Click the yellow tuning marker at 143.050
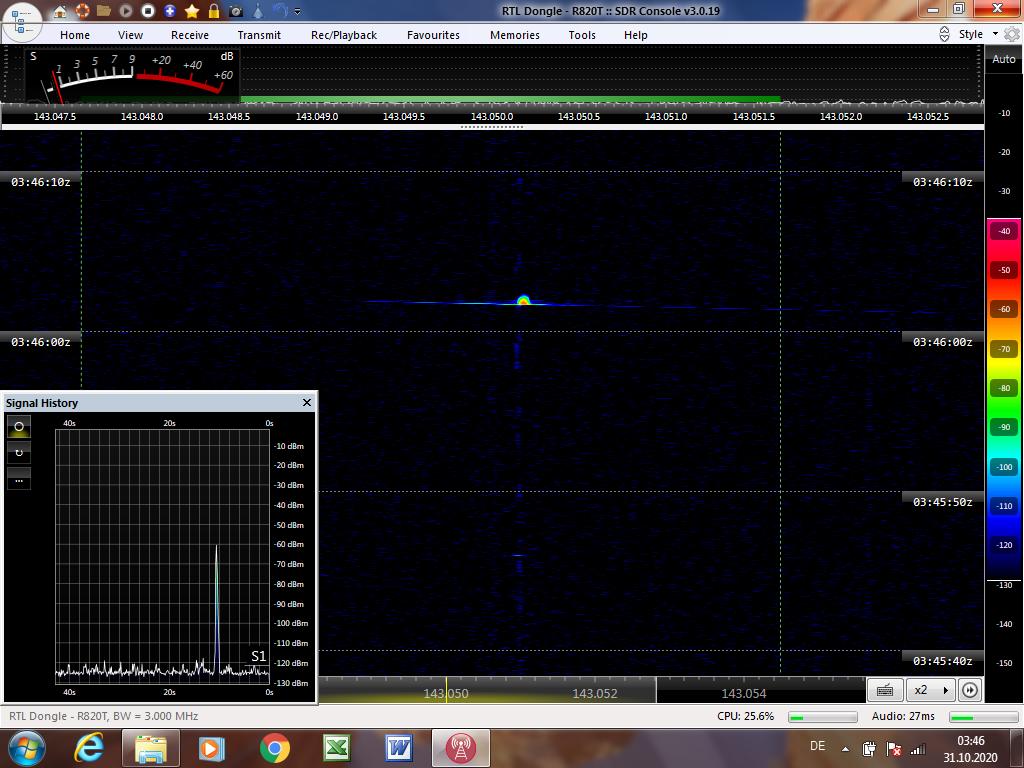Image resolution: width=1024 pixels, height=768 pixels. tap(446, 690)
